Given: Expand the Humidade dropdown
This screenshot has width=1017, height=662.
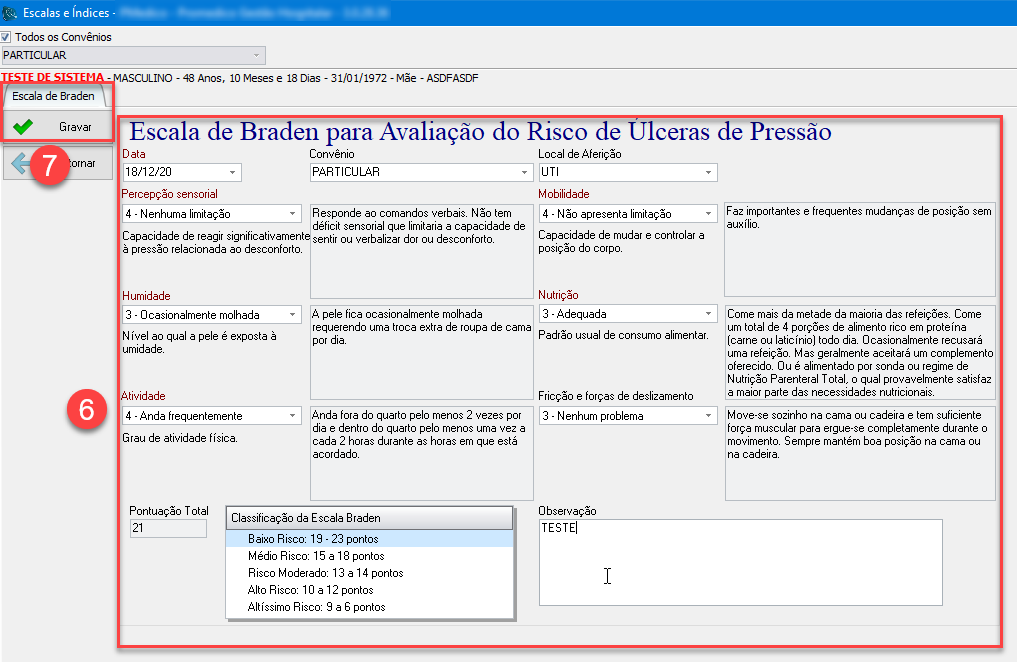Looking at the screenshot, I should [x=292, y=315].
